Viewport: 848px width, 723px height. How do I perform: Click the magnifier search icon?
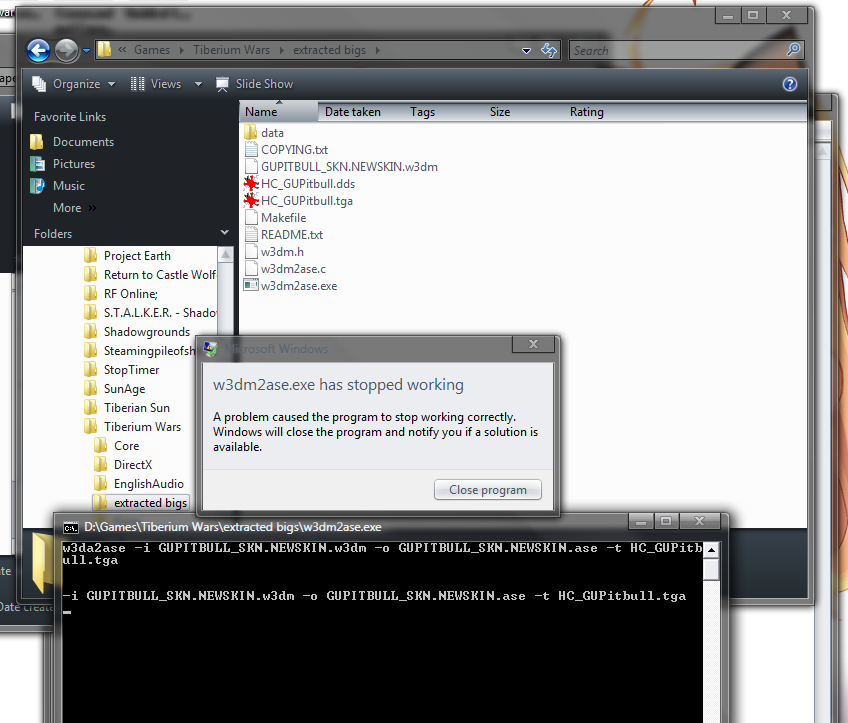pyautogui.click(x=793, y=50)
